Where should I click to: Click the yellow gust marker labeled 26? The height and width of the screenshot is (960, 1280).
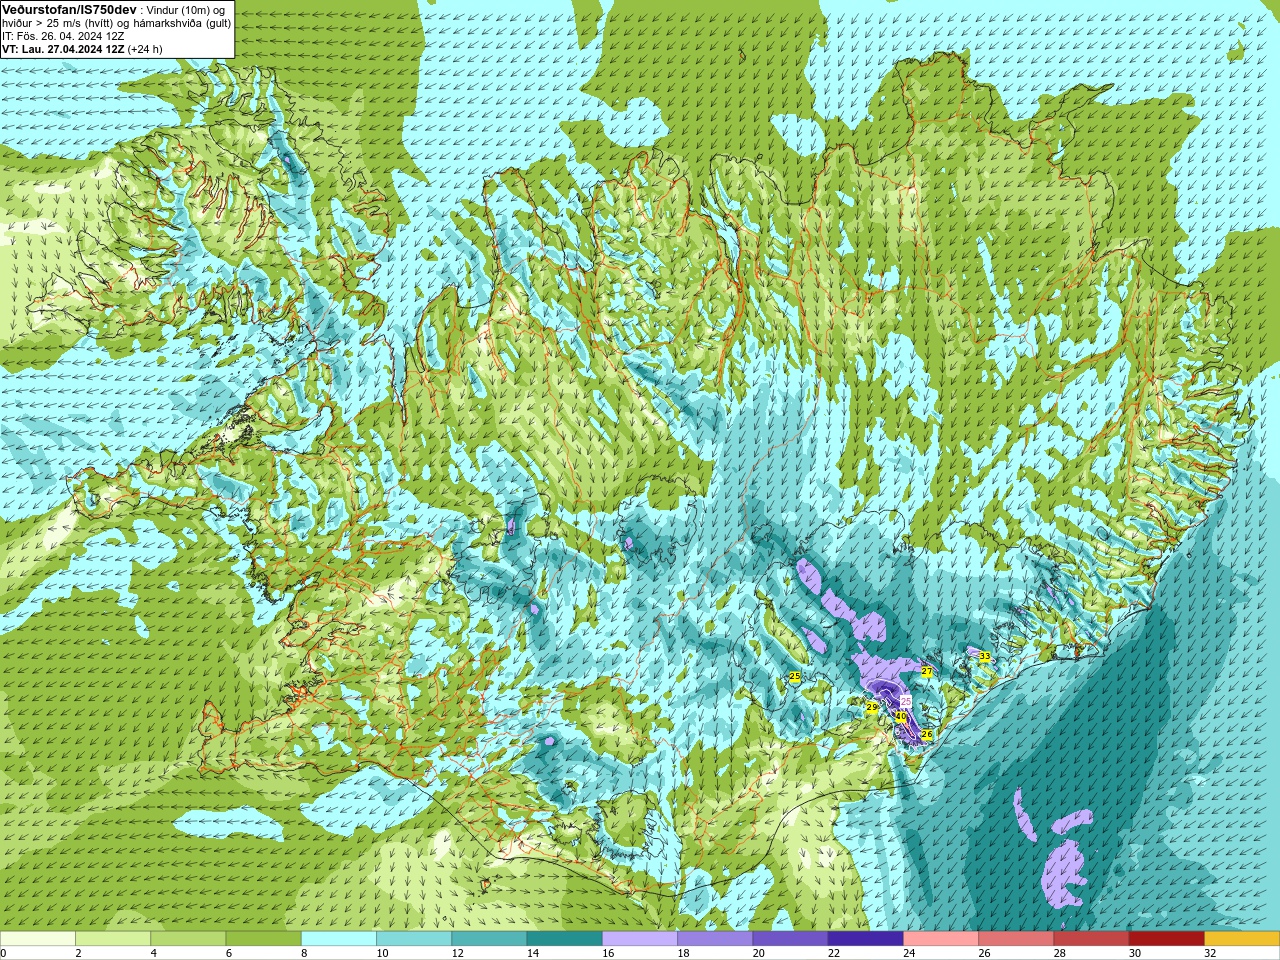pos(927,734)
